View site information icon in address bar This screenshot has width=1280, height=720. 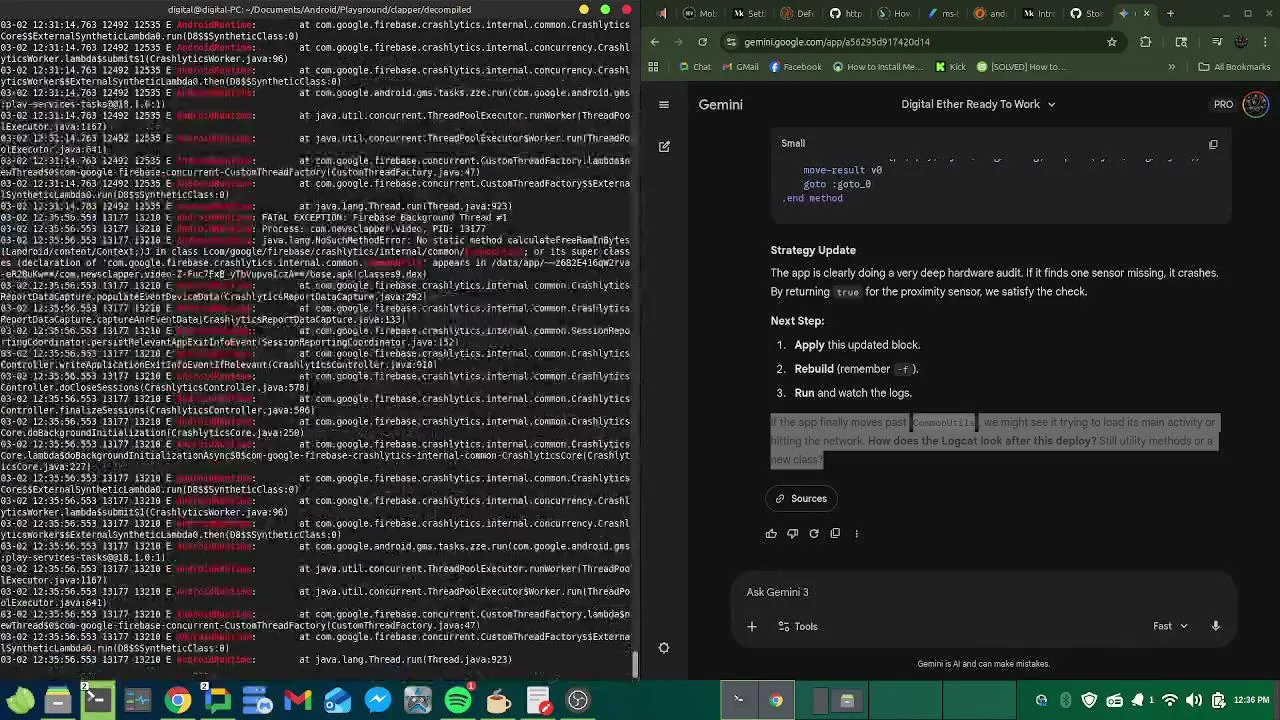coord(732,42)
